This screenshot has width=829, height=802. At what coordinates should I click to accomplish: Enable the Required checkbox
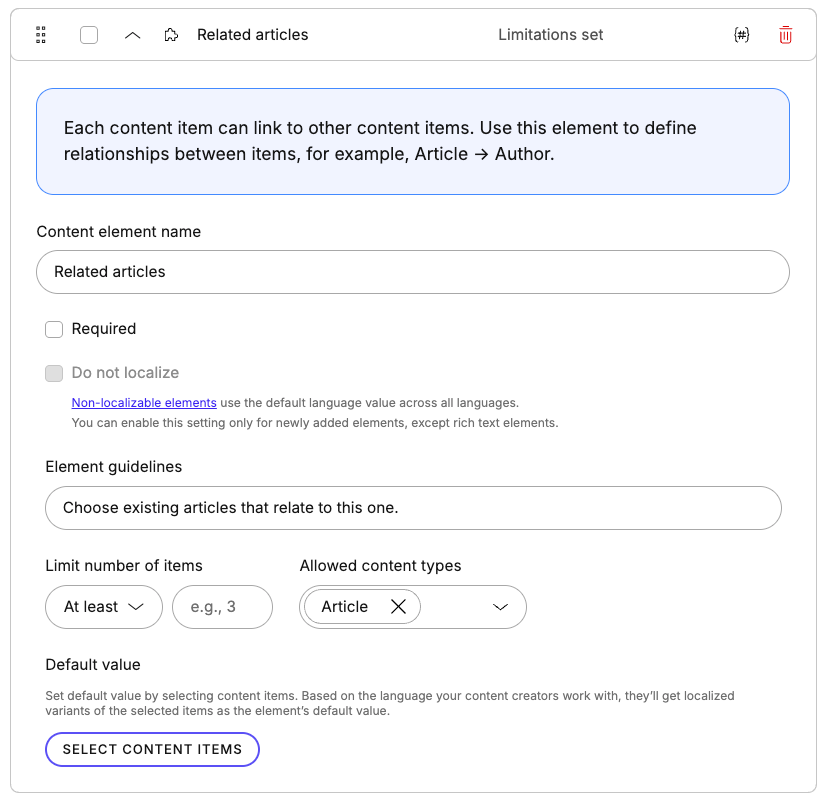click(53, 329)
